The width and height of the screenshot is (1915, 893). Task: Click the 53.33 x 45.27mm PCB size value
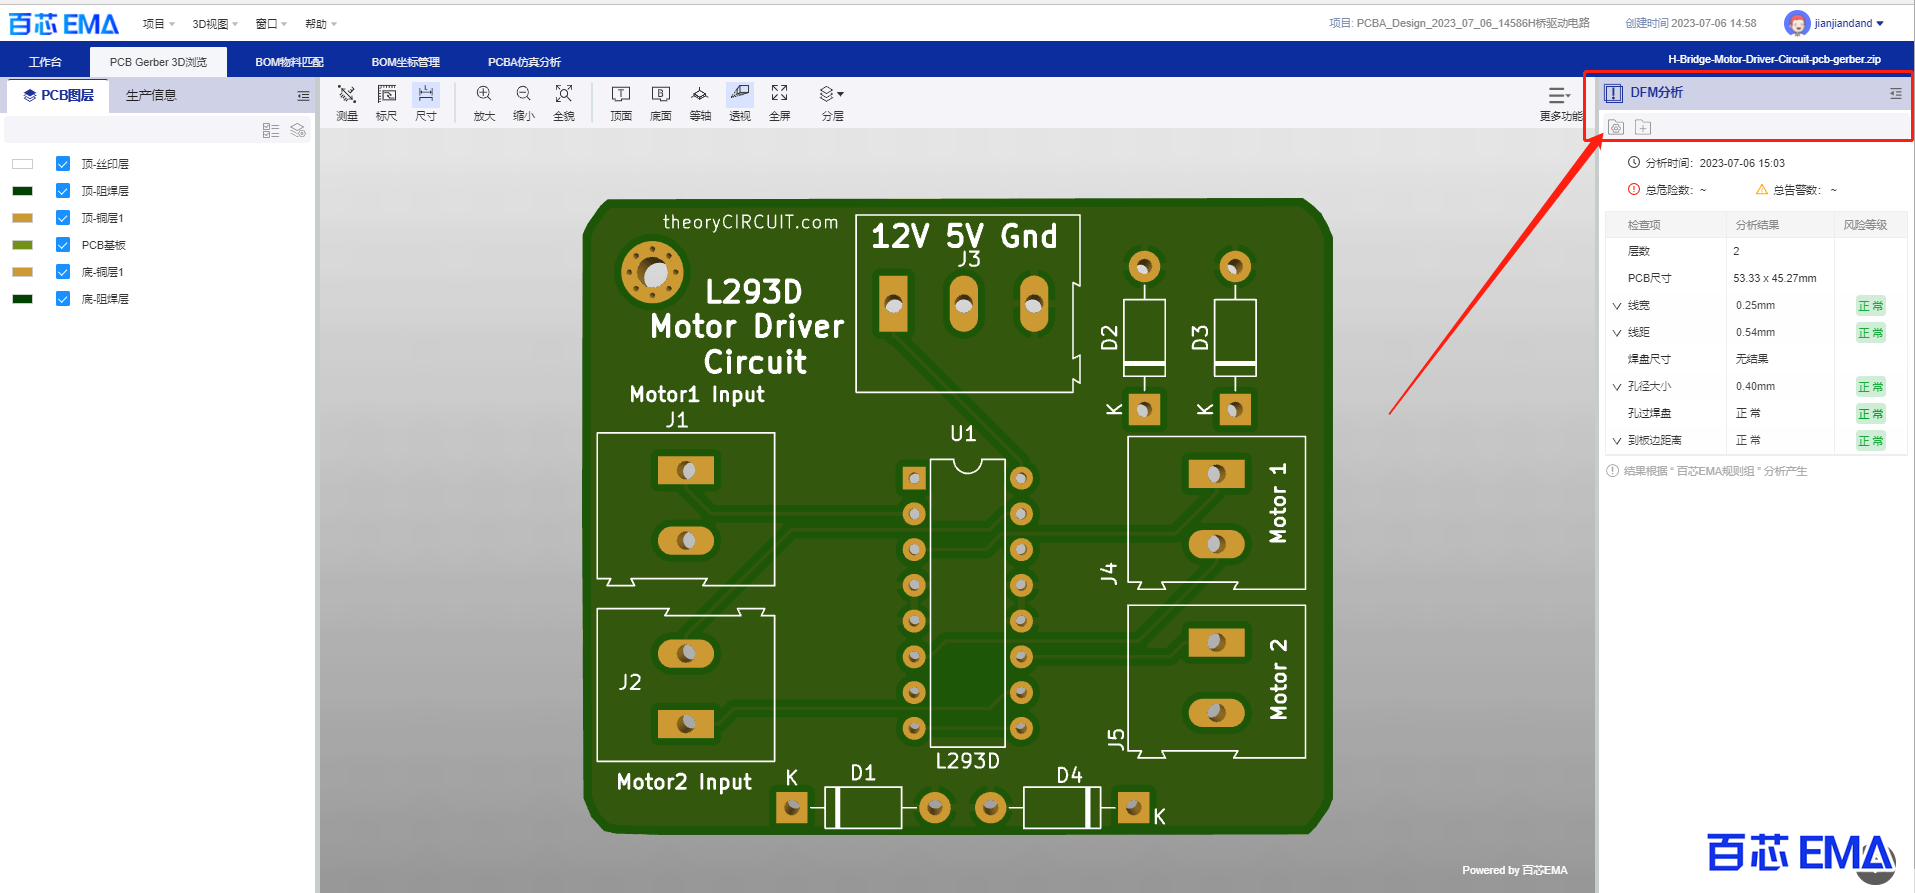(x=1775, y=279)
